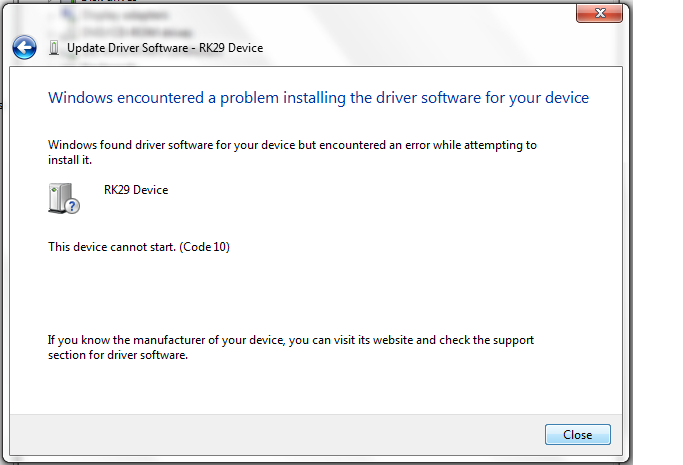Close the dialog with the red X
The height and width of the screenshot is (465, 683).
point(599,13)
